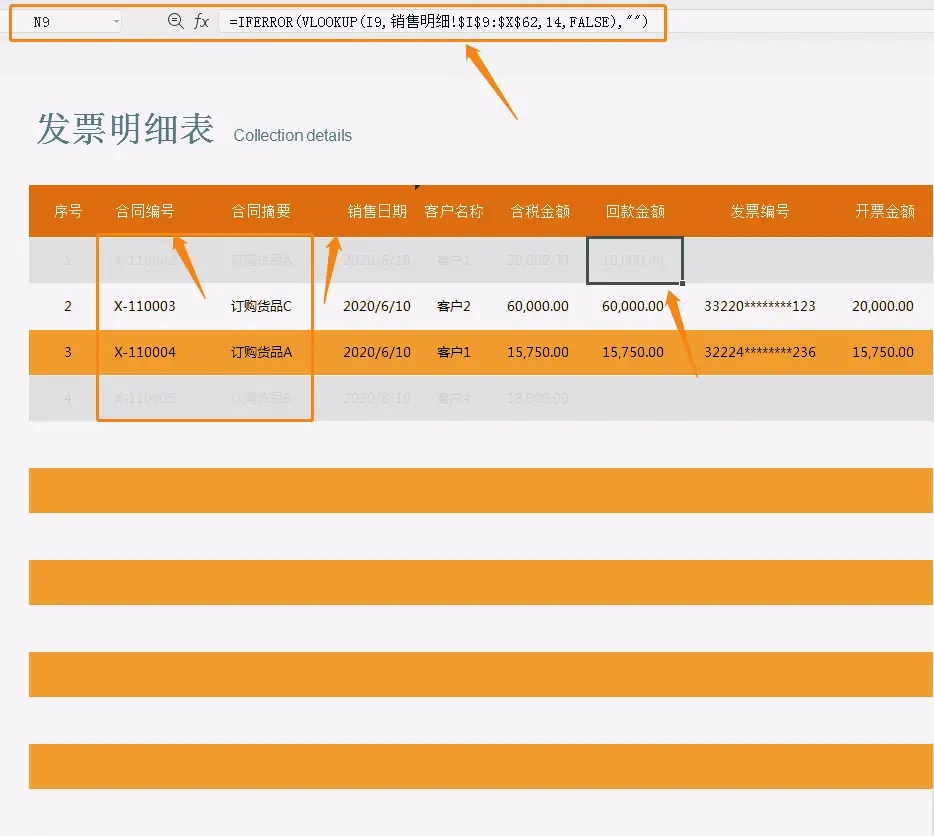
Task: Select the 2020/6/10 date in row 2
Action: (376, 306)
